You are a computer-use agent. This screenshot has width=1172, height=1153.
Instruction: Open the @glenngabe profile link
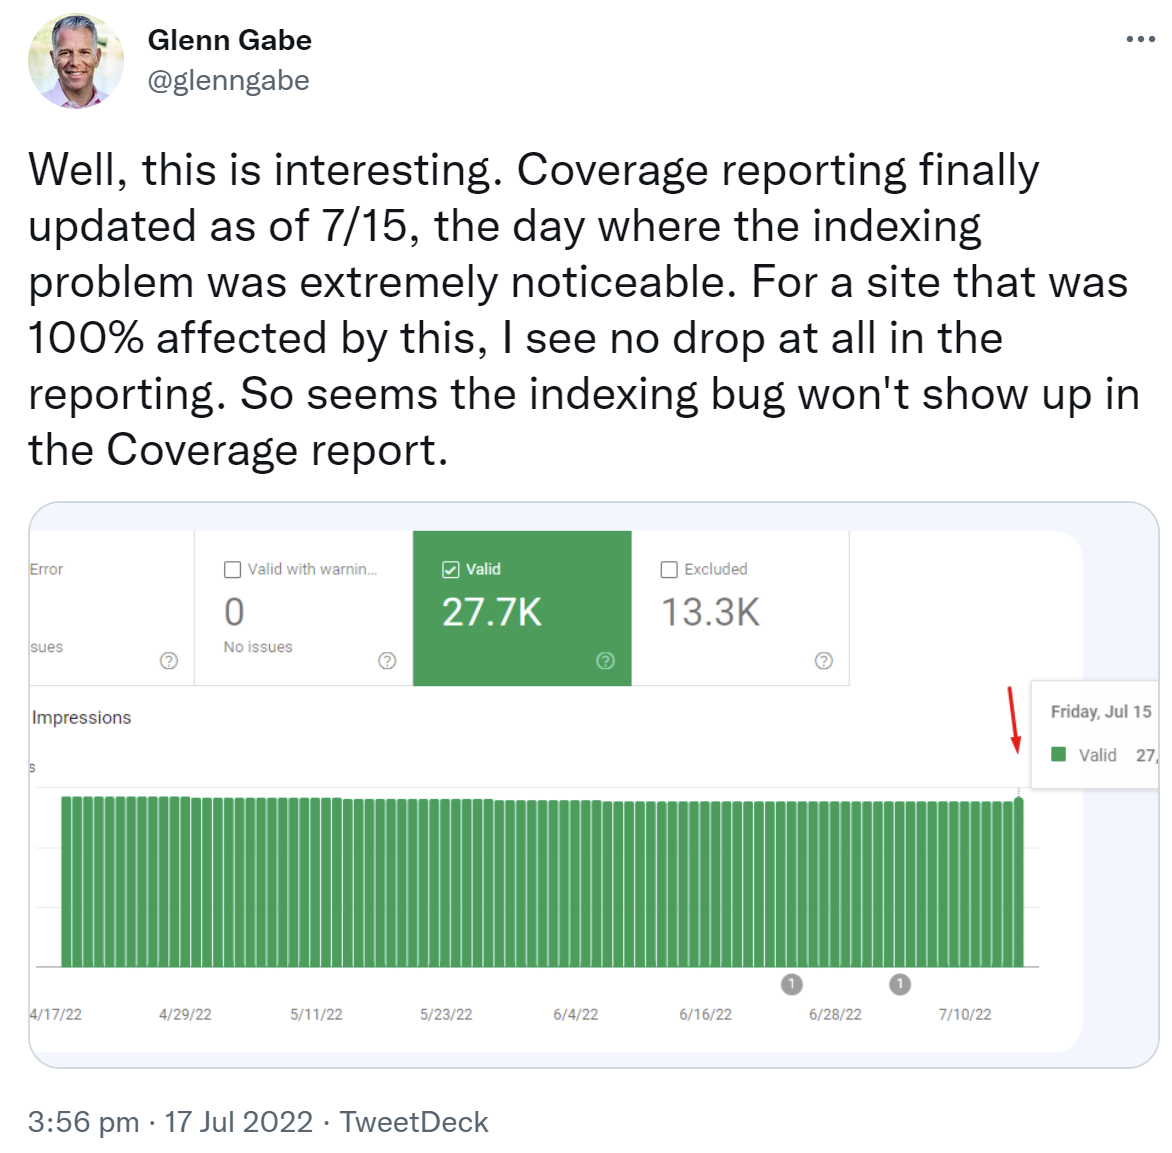[x=228, y=80]
